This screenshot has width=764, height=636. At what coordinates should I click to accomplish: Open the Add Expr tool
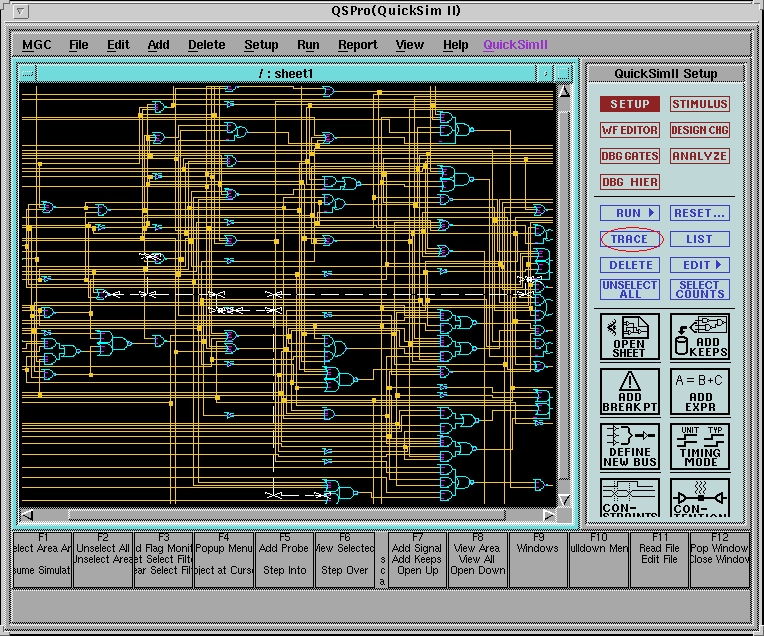[x=700, y=392]
